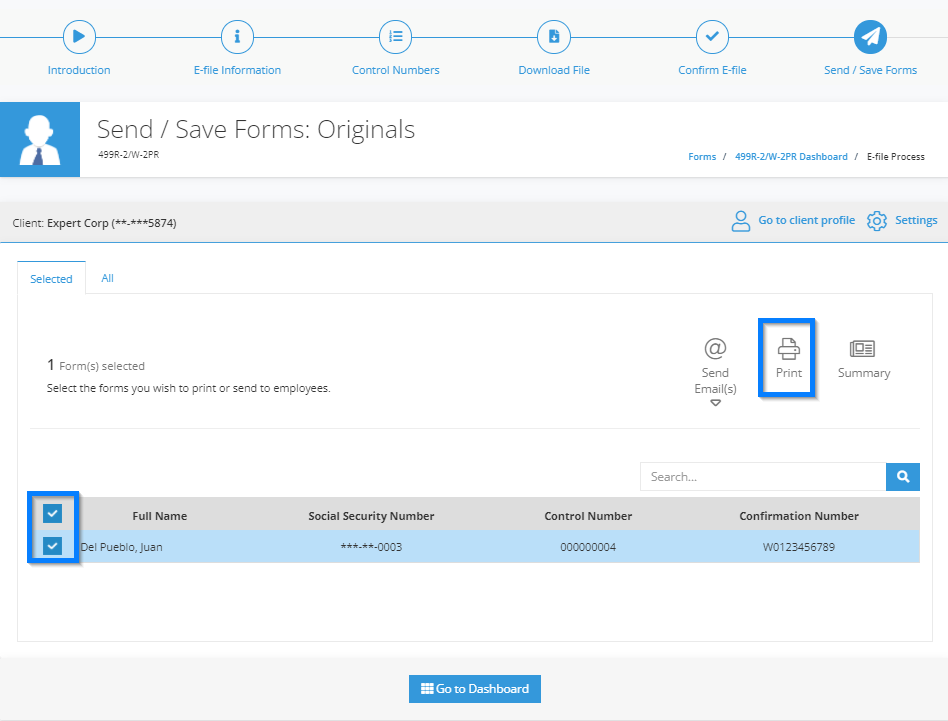
Task: Click the Introduction step play icon
Action: (79, 37)
